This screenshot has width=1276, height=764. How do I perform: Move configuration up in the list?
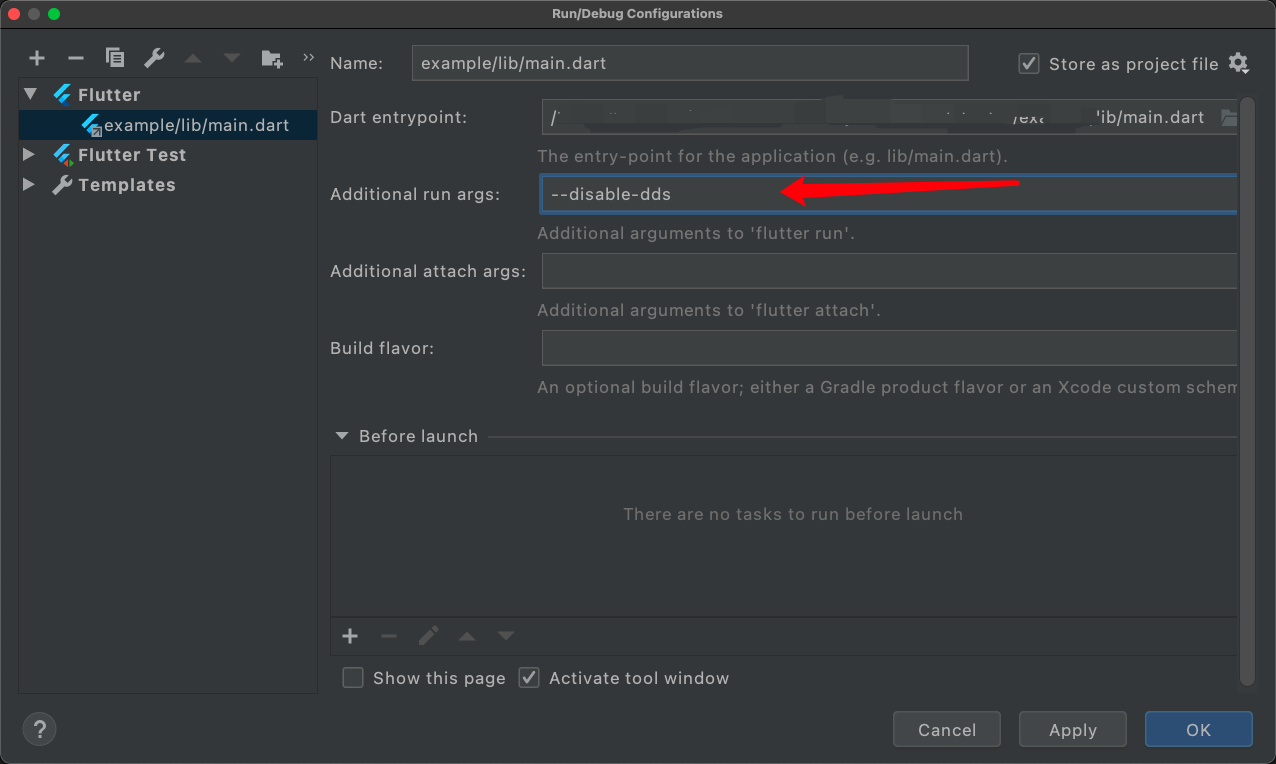(193, 59)
